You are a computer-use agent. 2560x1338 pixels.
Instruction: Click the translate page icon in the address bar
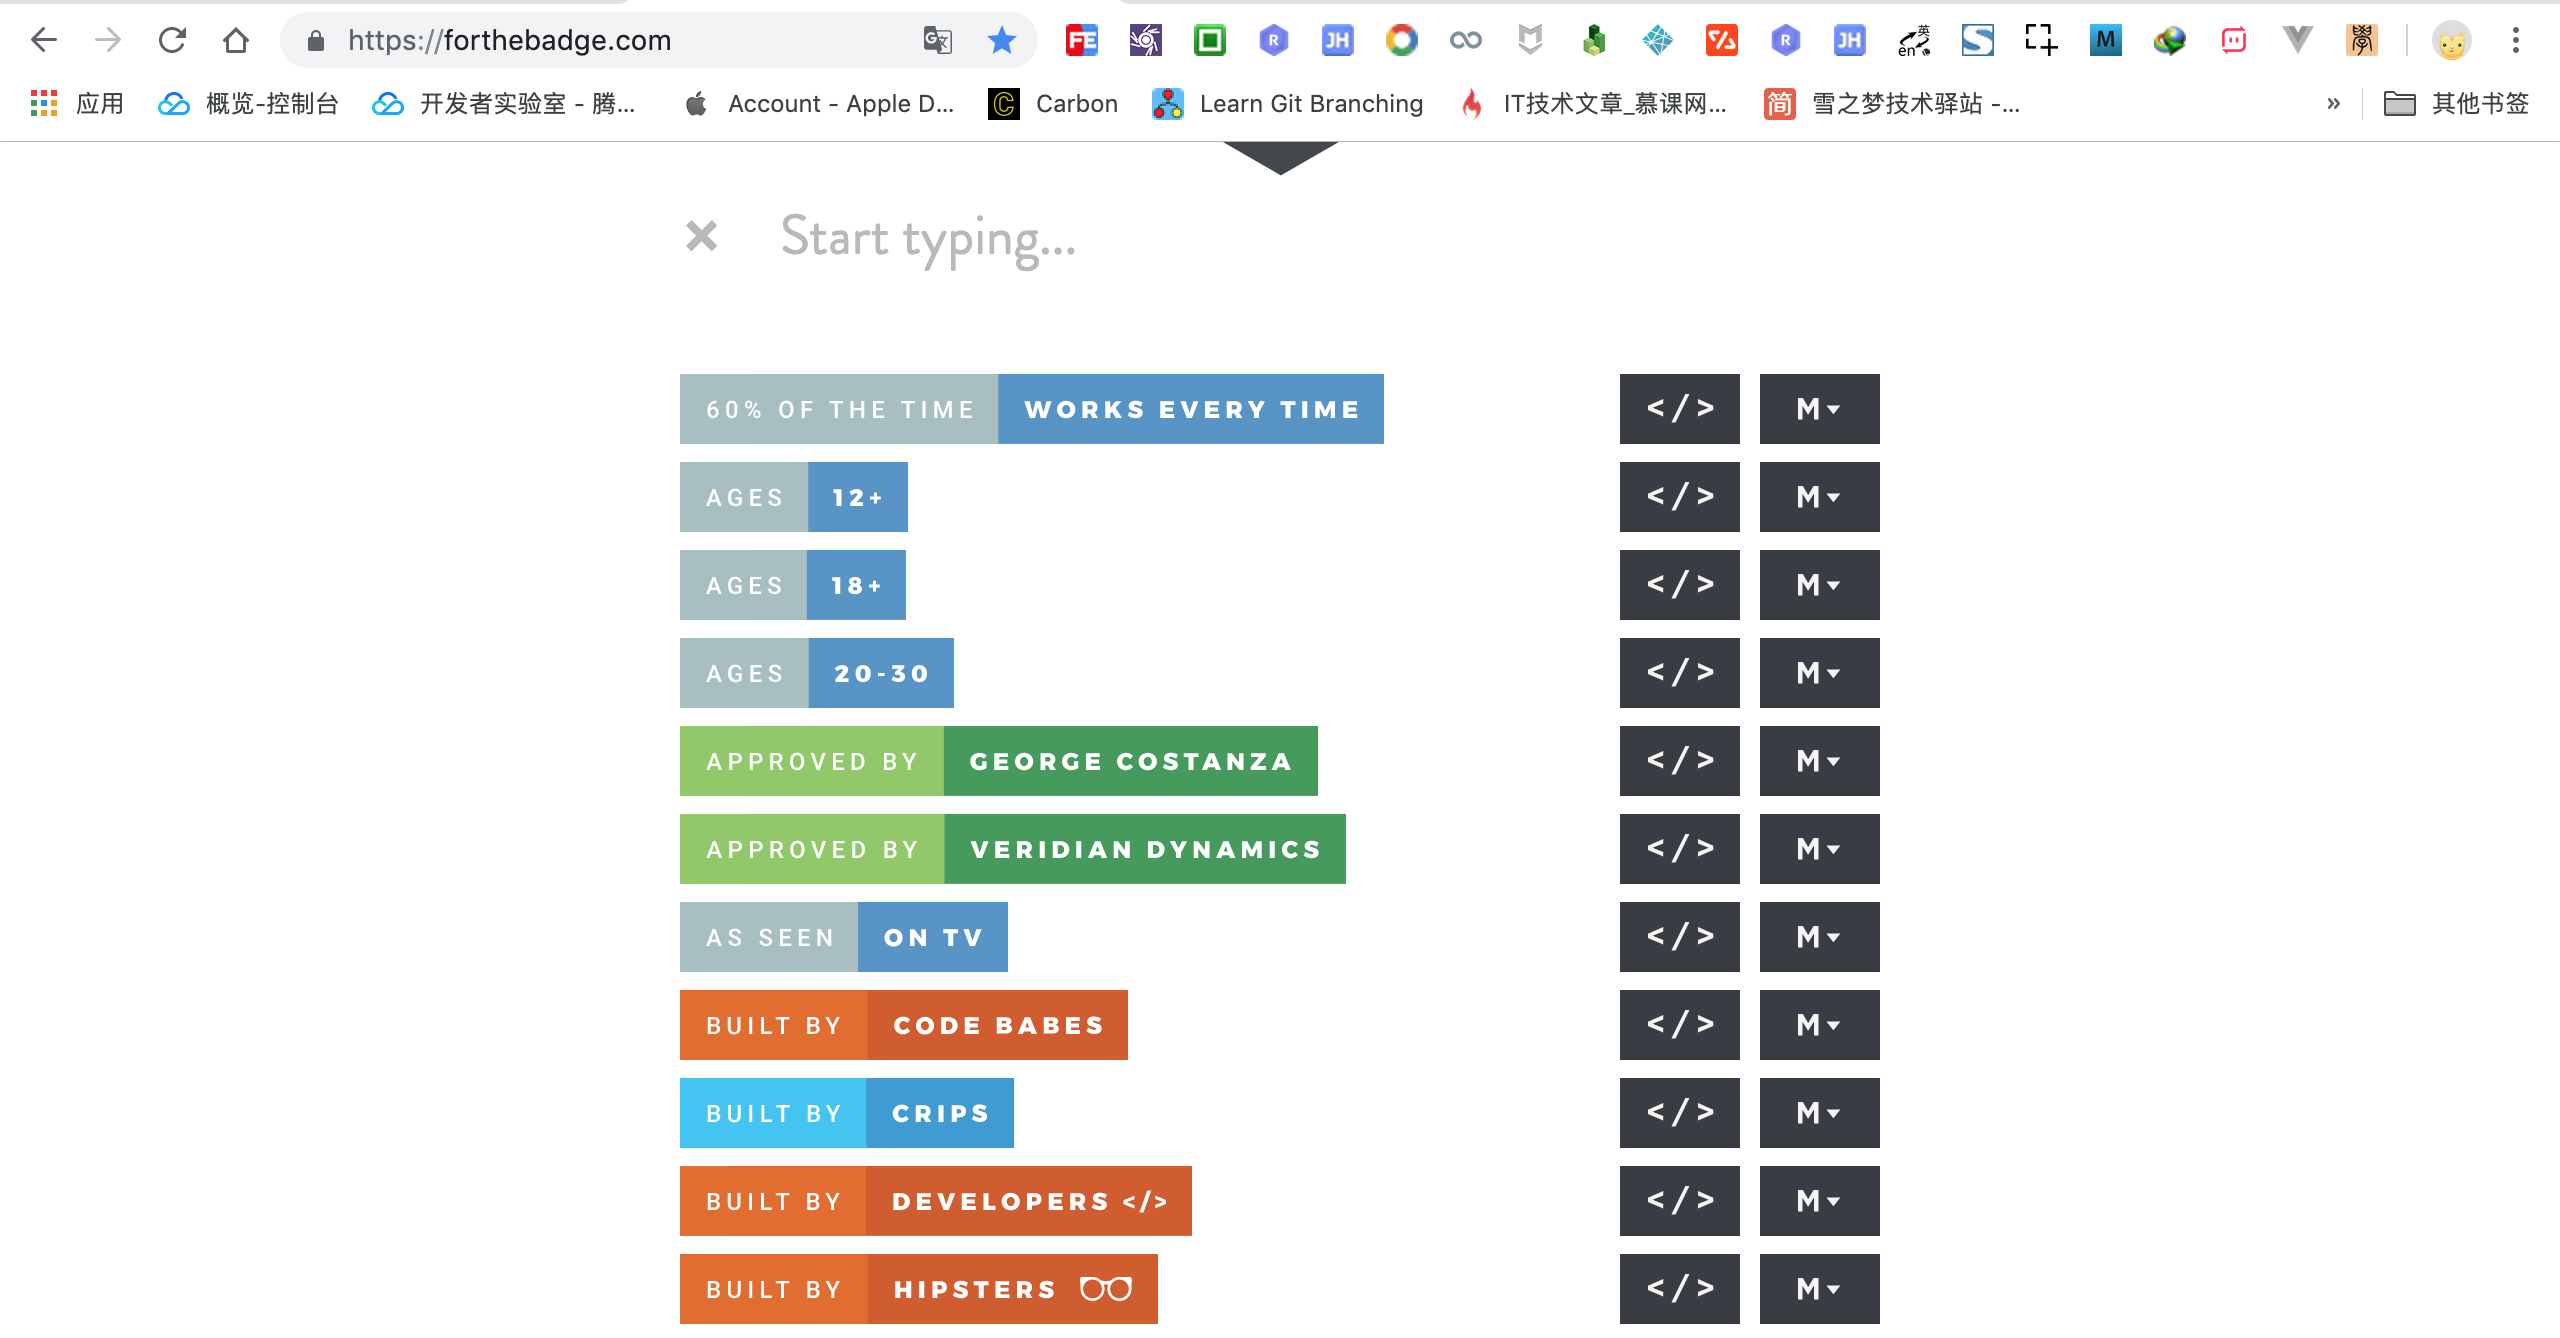point(937,41)
